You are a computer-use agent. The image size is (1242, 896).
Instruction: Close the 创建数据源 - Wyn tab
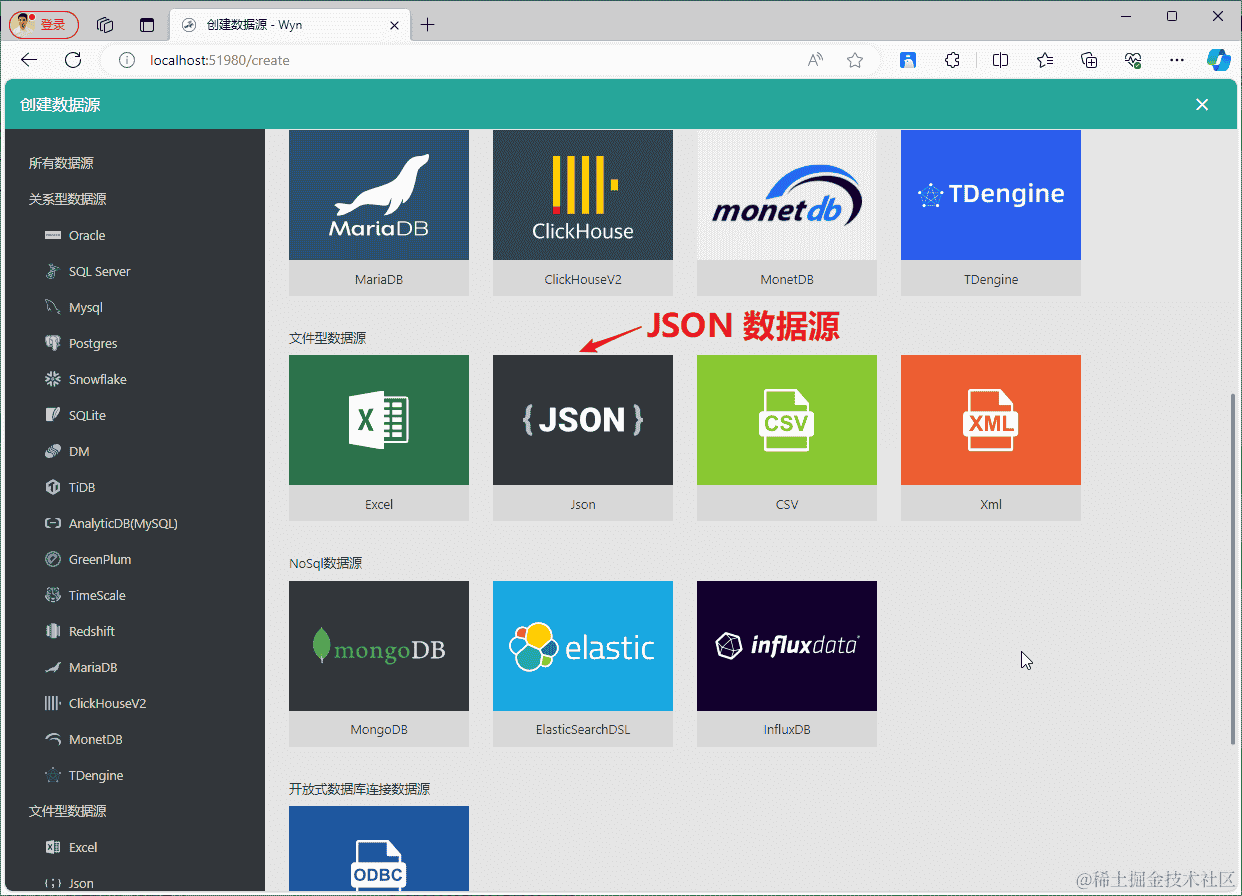[394, 25]
